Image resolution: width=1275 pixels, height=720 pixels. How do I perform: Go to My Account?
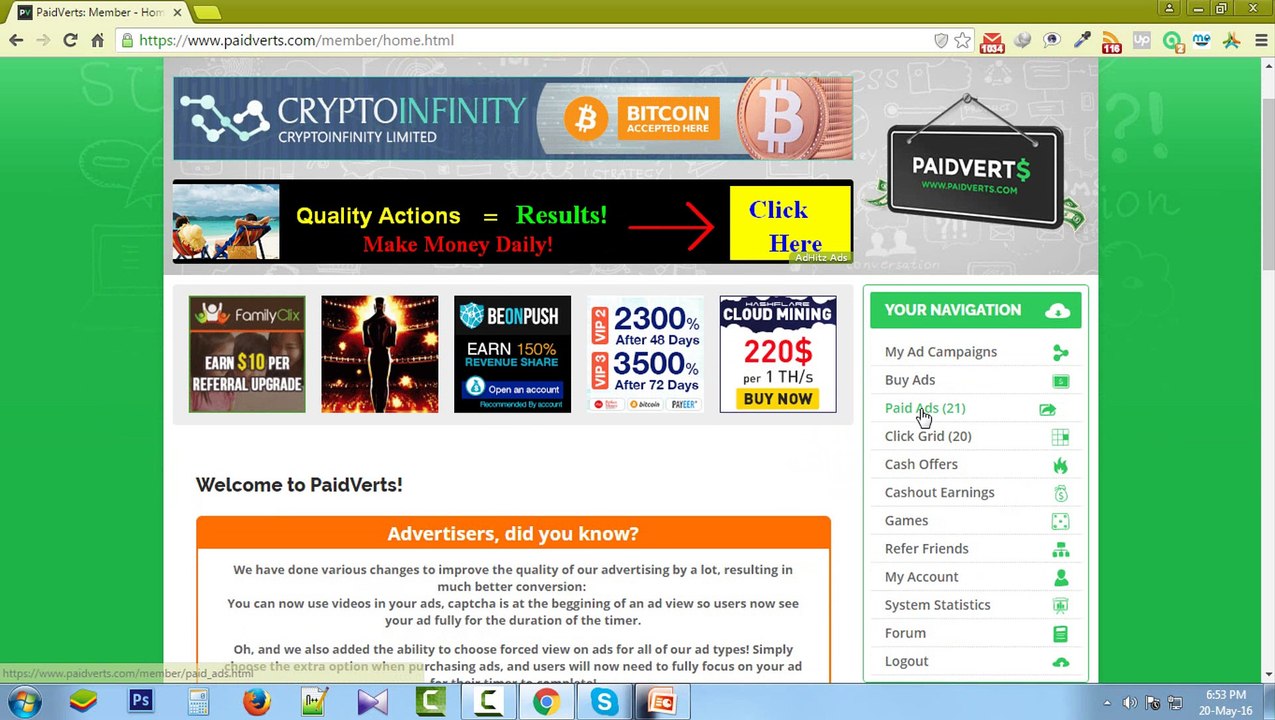pyautogui.click(x=921, y=576)
